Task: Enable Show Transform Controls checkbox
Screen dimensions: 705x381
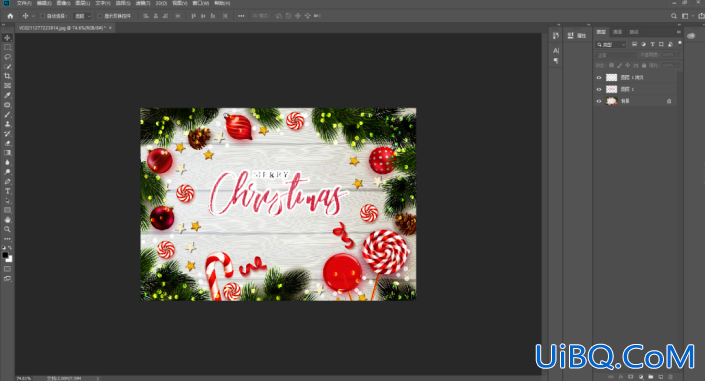Action: [100, 16]
